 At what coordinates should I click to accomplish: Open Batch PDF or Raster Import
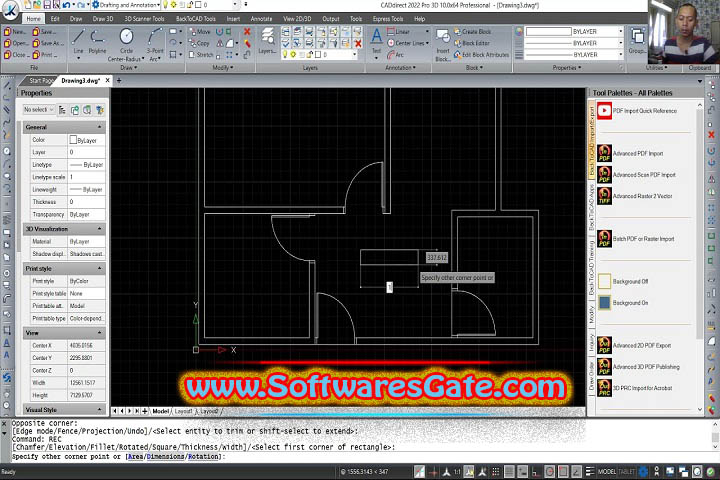636,239
